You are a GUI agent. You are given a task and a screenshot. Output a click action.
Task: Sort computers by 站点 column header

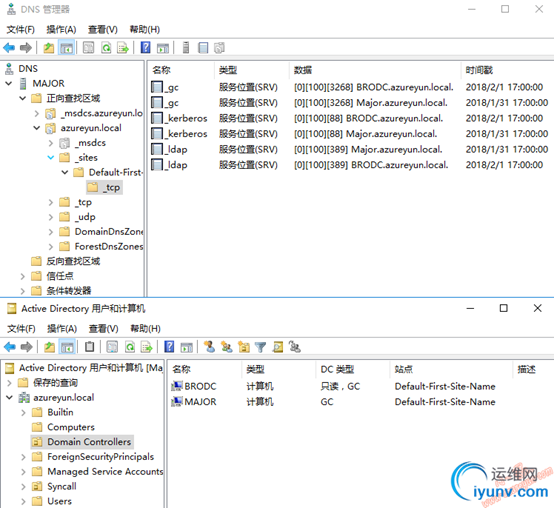[x=450, y=369]
